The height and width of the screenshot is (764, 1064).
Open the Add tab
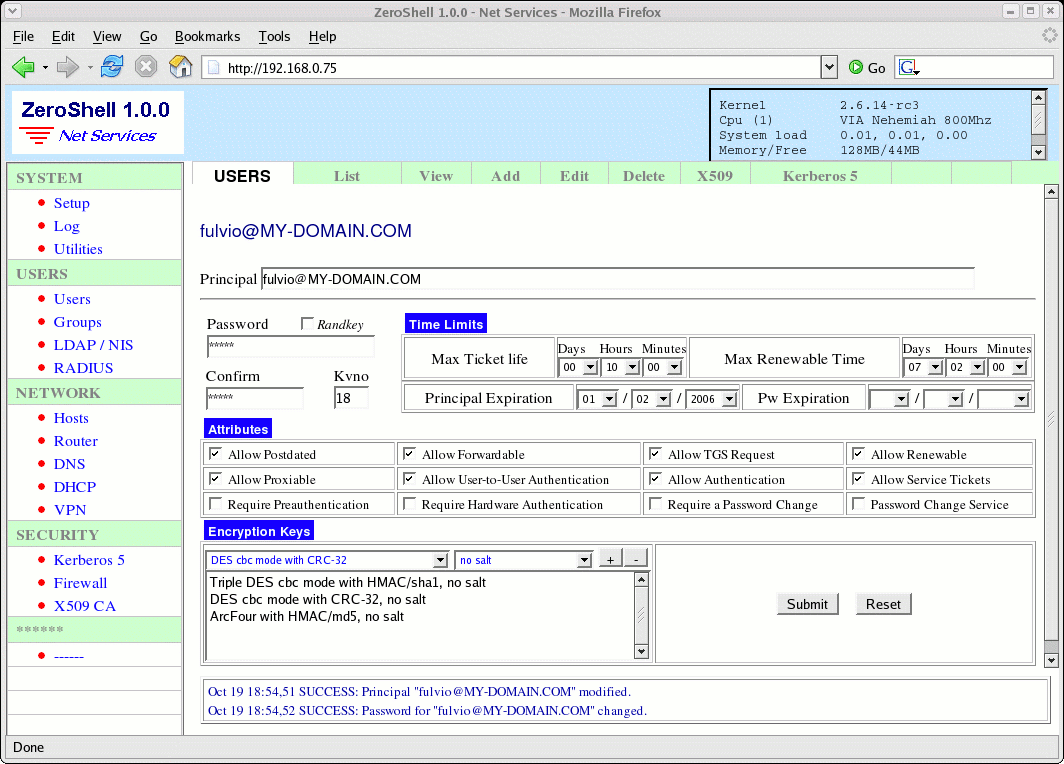click(506, 176)
